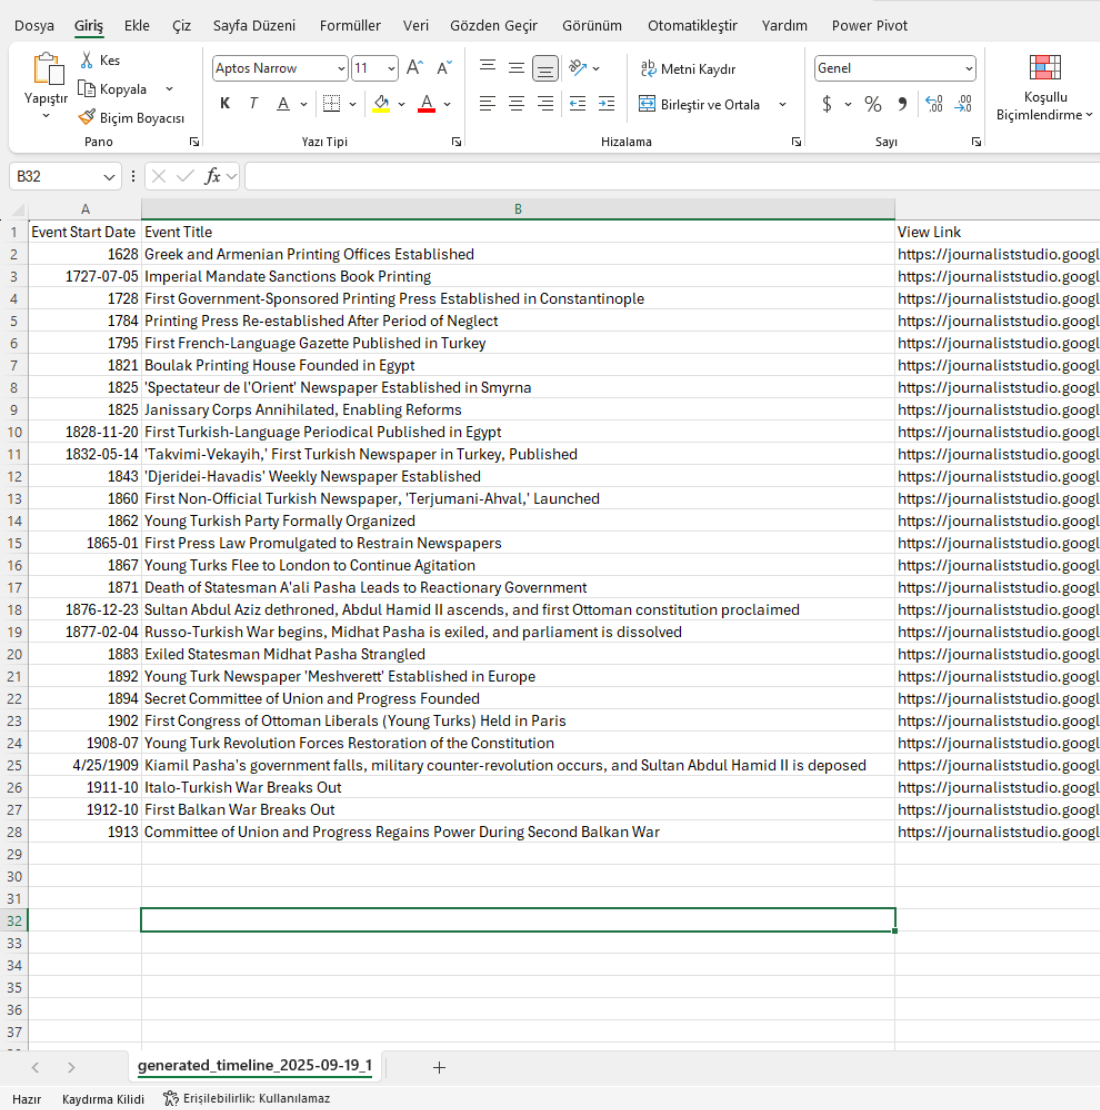Increase decimal places
The image size is (1100, 1110).
(x=934, y=104)
